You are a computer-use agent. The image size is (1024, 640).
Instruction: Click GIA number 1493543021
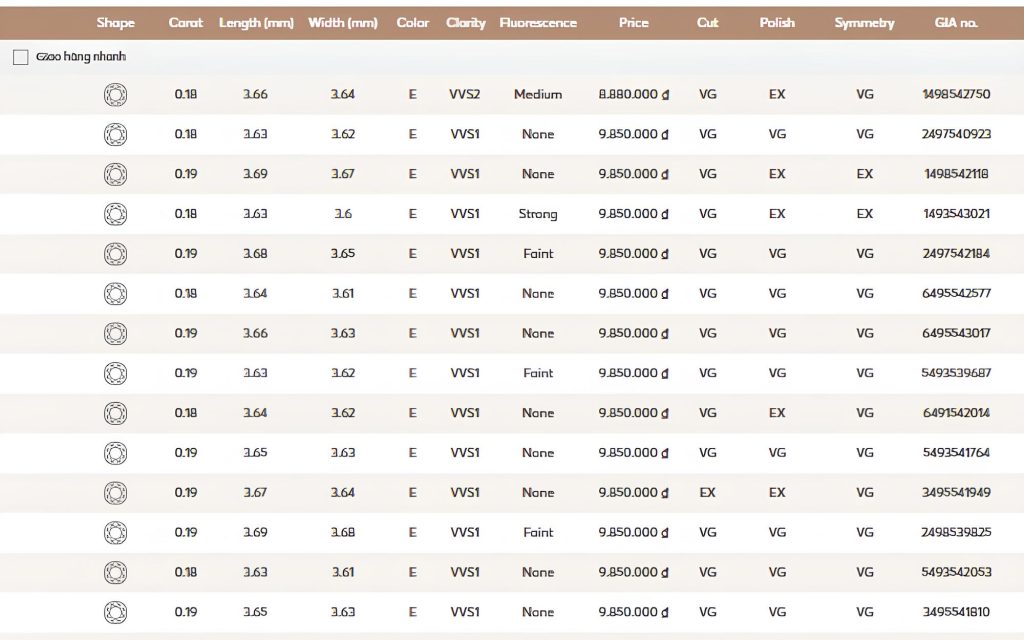coord(956,214)
